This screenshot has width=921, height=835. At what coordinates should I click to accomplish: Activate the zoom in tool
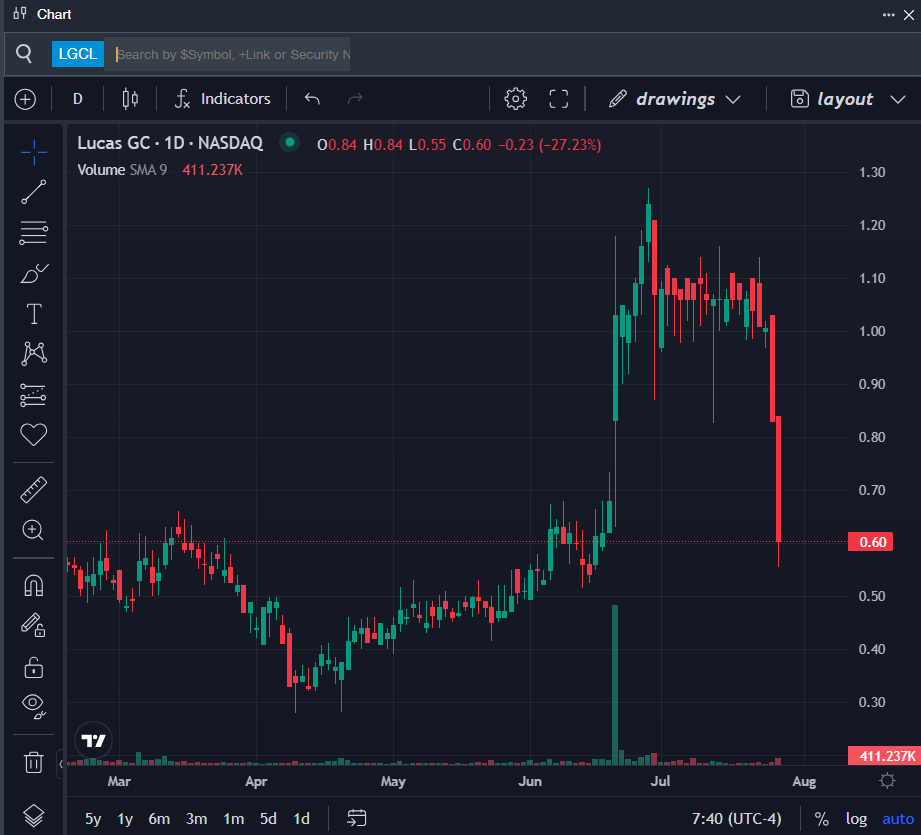coord(33,530)
